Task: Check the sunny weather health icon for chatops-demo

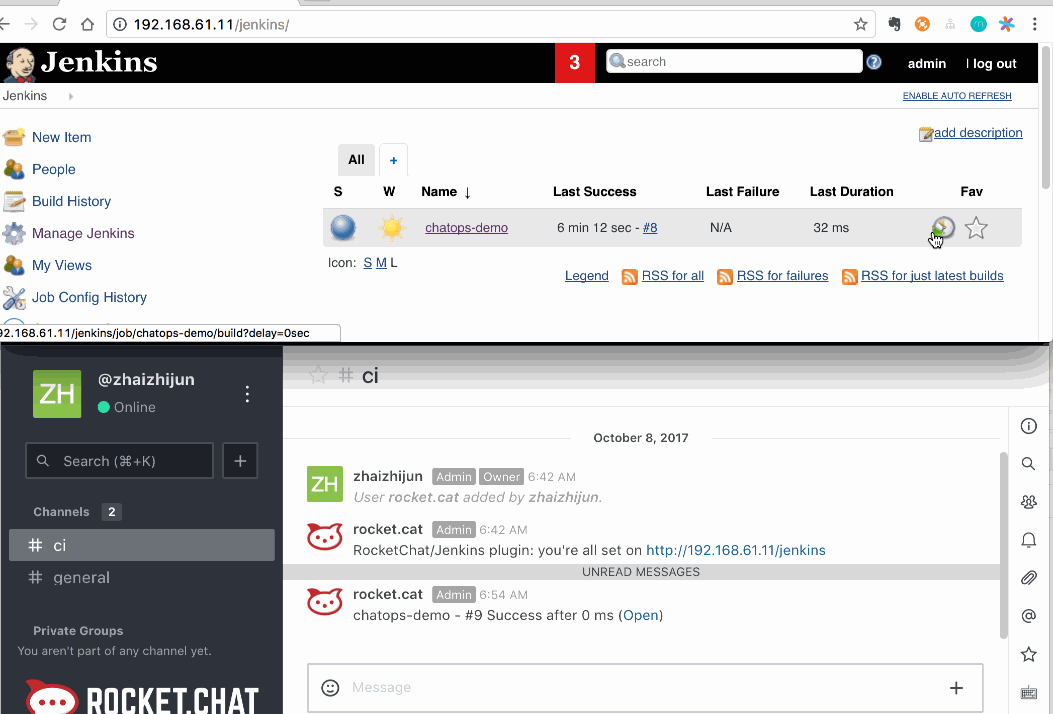Action: [391, 227]
